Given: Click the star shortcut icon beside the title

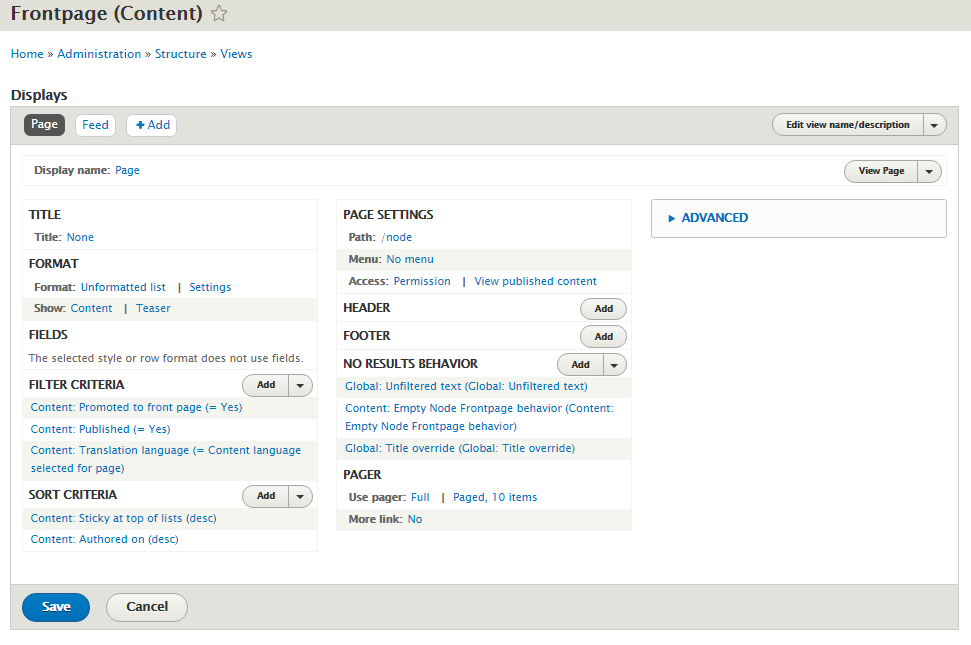Looking at the screenshot, I should (x=219, y=13).
